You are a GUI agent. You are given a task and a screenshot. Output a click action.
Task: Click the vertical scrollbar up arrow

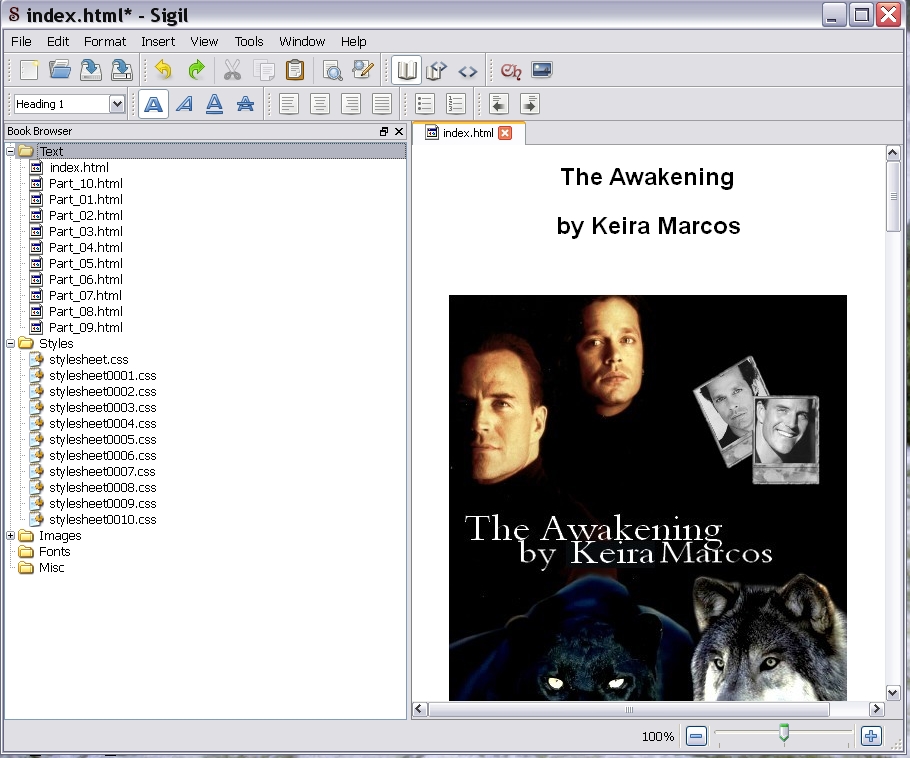(893, 153)
